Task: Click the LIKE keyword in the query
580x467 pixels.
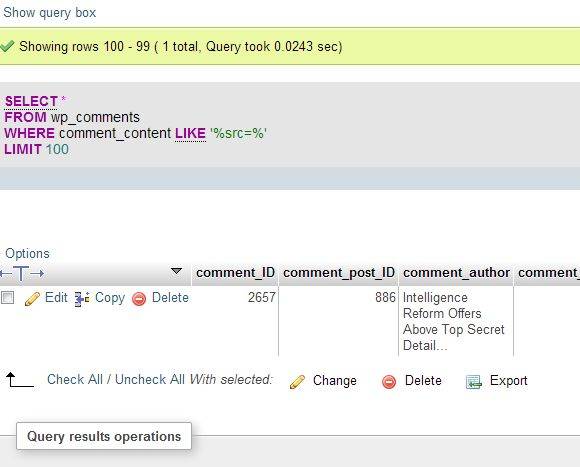Action: [190, 133]
